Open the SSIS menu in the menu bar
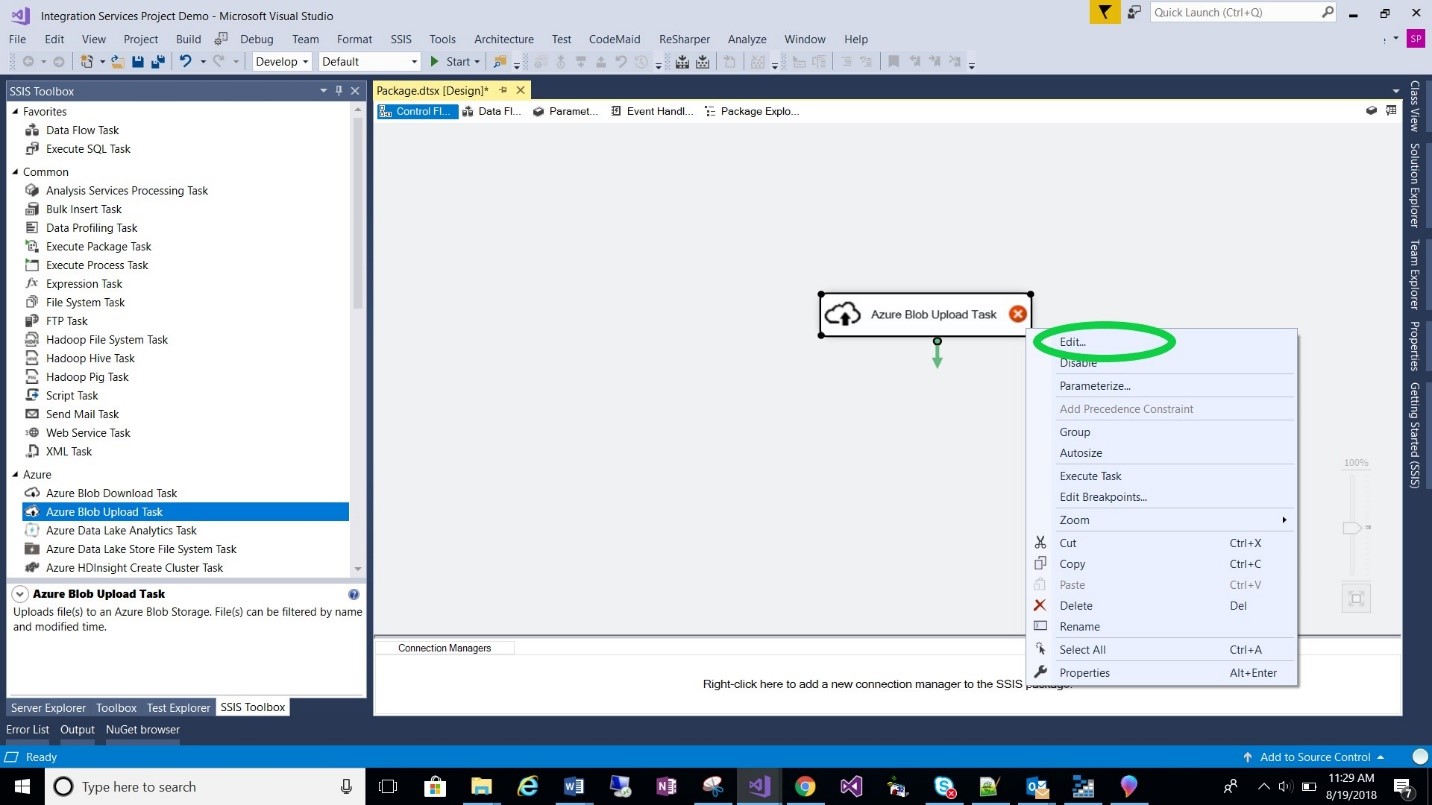The width and height of the screenshot is (1432, 805). (x=401, y=39)
